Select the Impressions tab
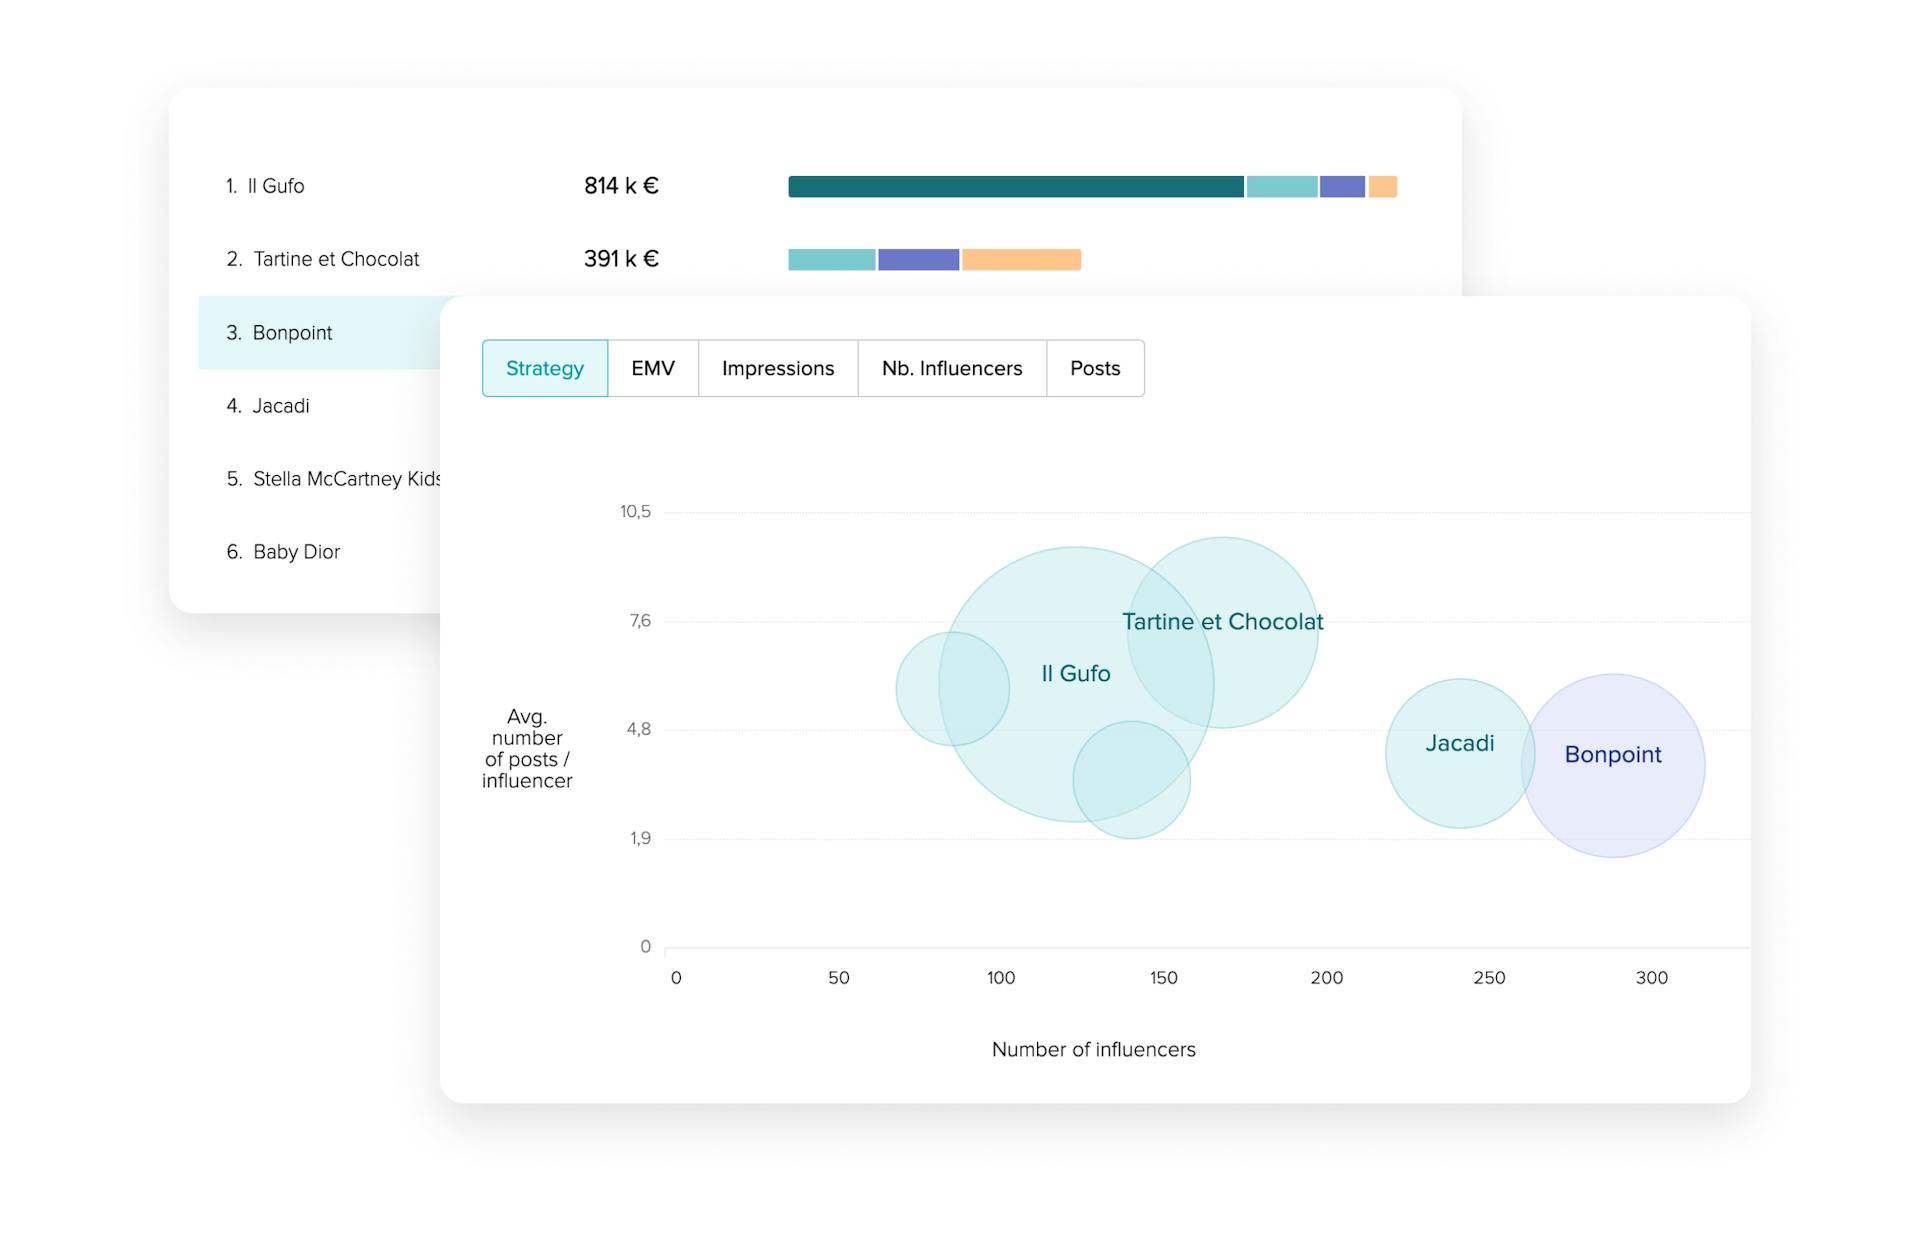Screen dimensions: 1920x1236 point(777,368)
